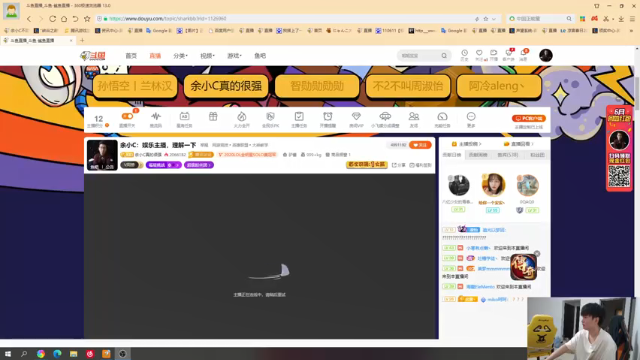Open a new browser tab with plus
The image size is (640, 360).
[82, 40]
